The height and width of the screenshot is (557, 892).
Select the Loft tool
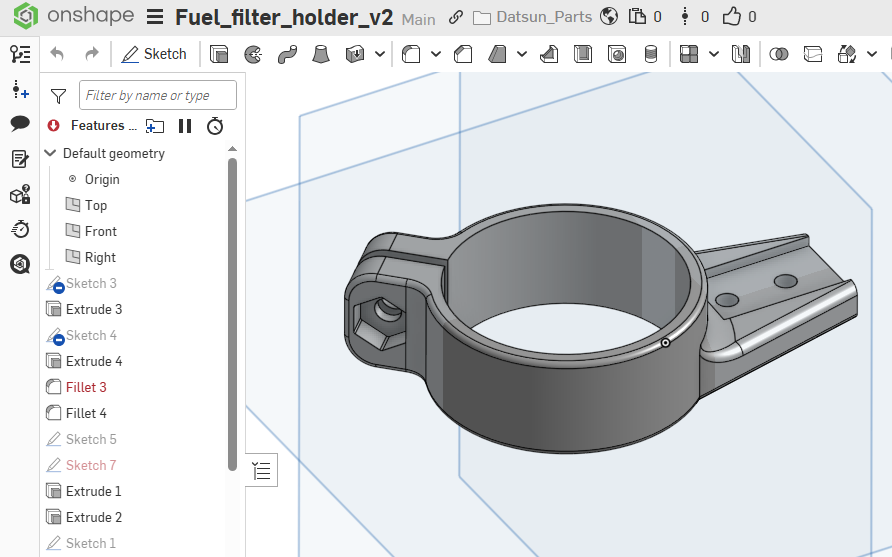[x=321, y=54]
